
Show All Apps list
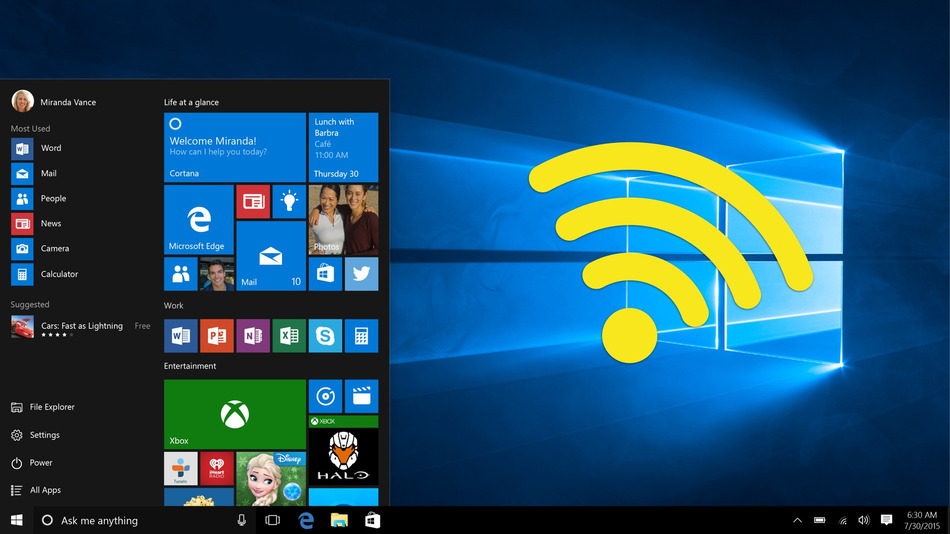36,490
